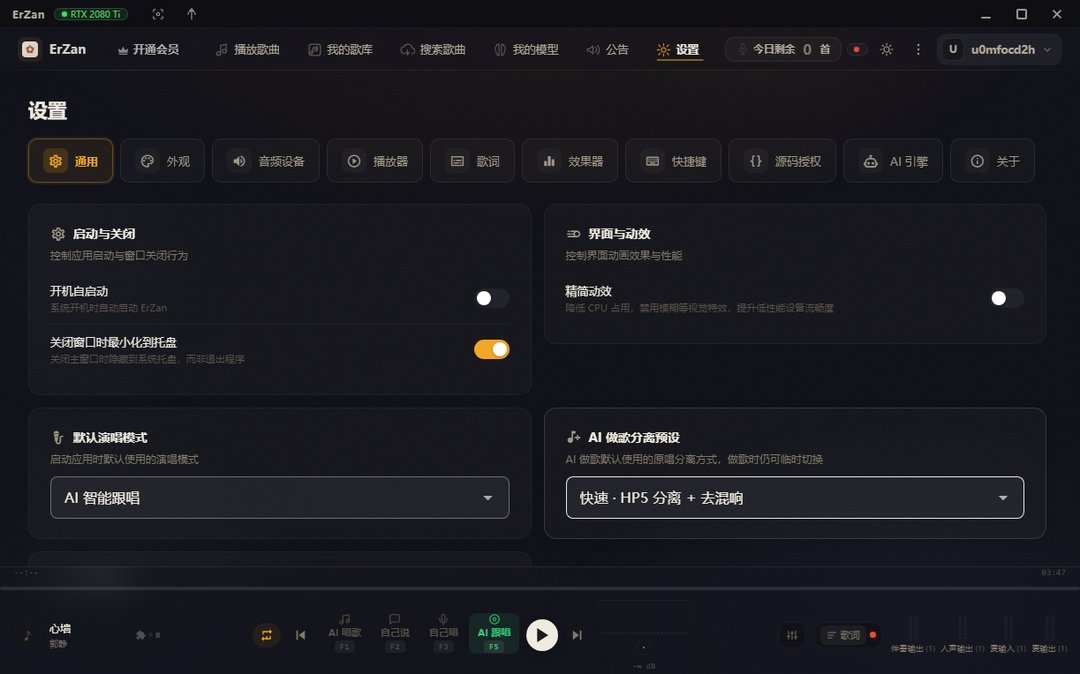Click the 麦输入 level meter
The image size is (1080, 674).
coord(1008,634)
